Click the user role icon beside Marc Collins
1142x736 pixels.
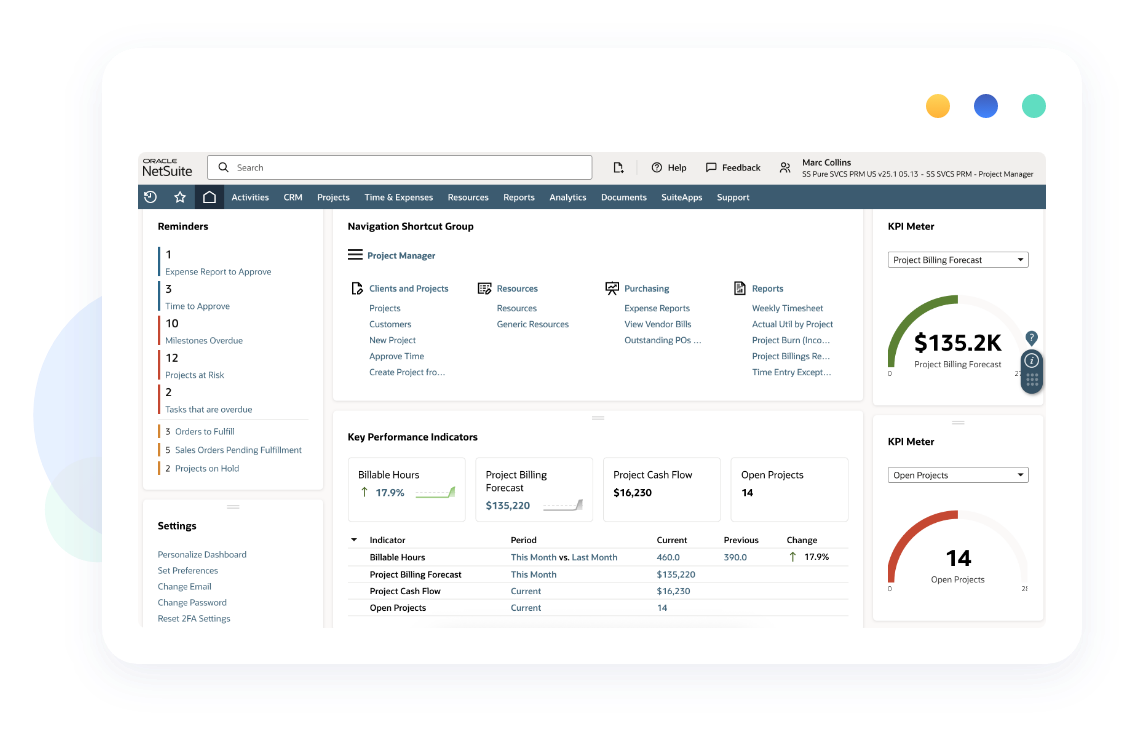(785, 168)
